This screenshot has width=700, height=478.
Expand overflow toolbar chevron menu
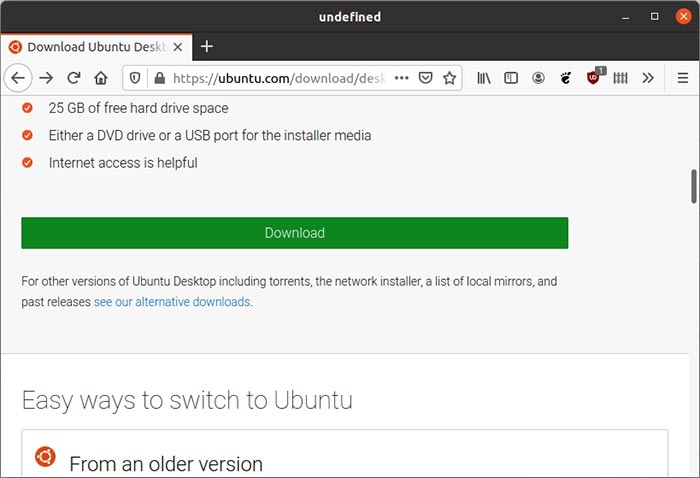coord(648,78)
